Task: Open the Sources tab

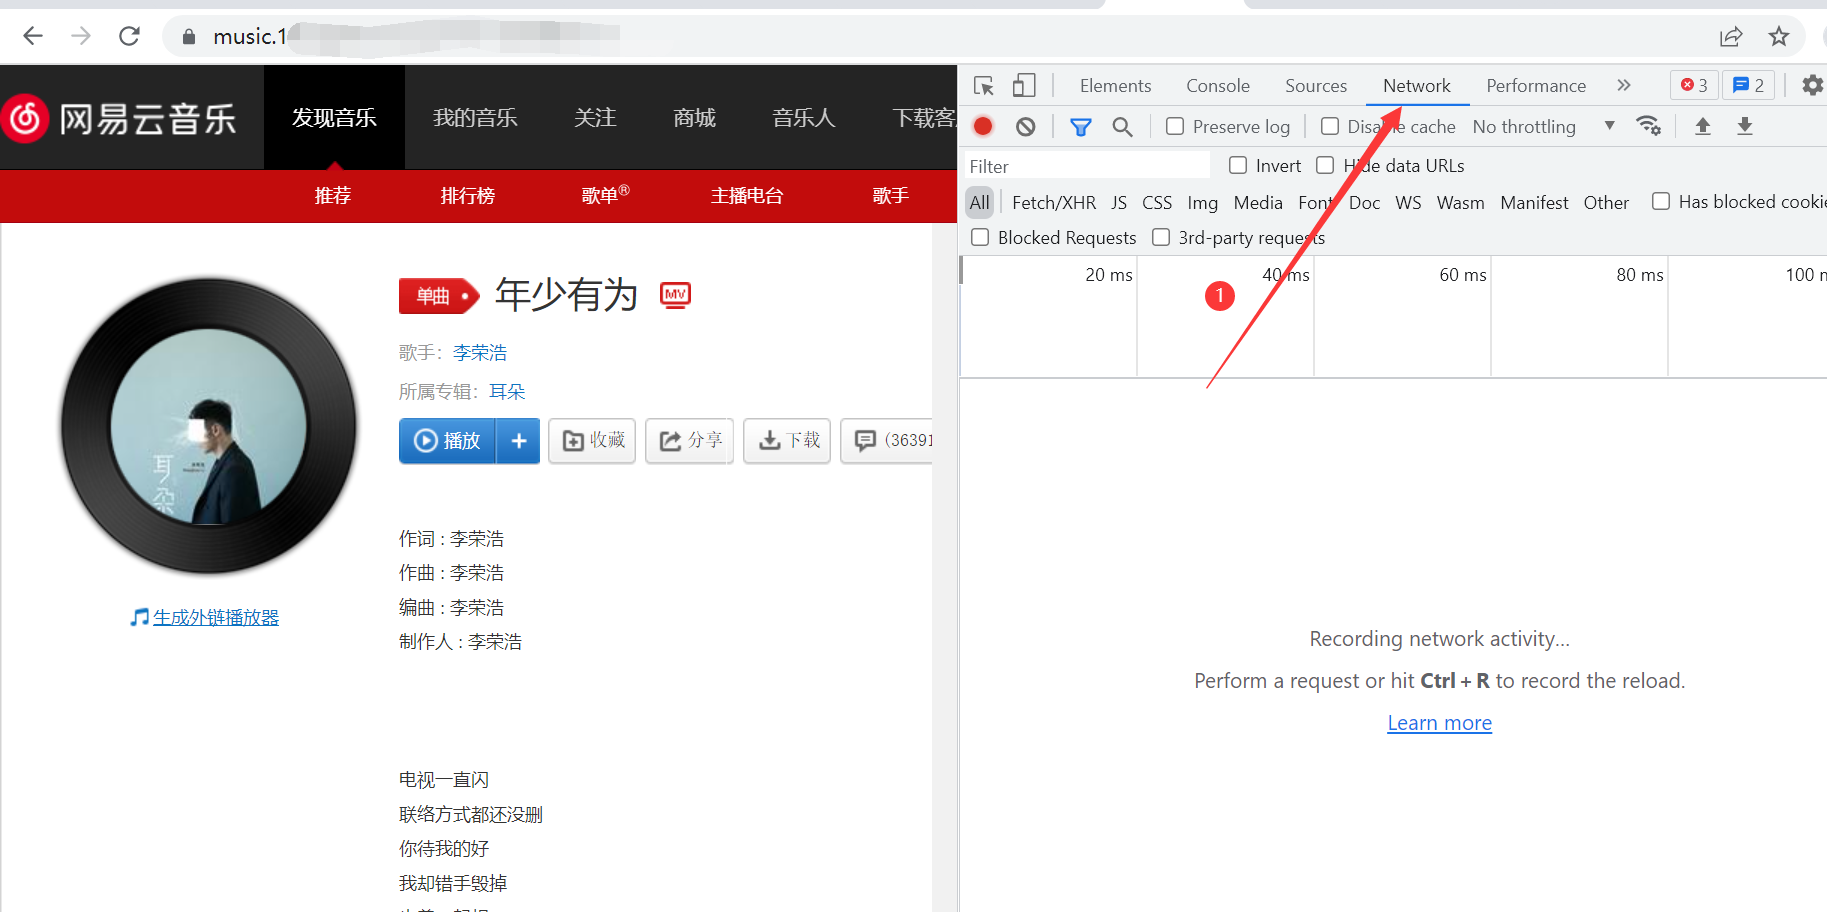Action: click(1316, 86)
